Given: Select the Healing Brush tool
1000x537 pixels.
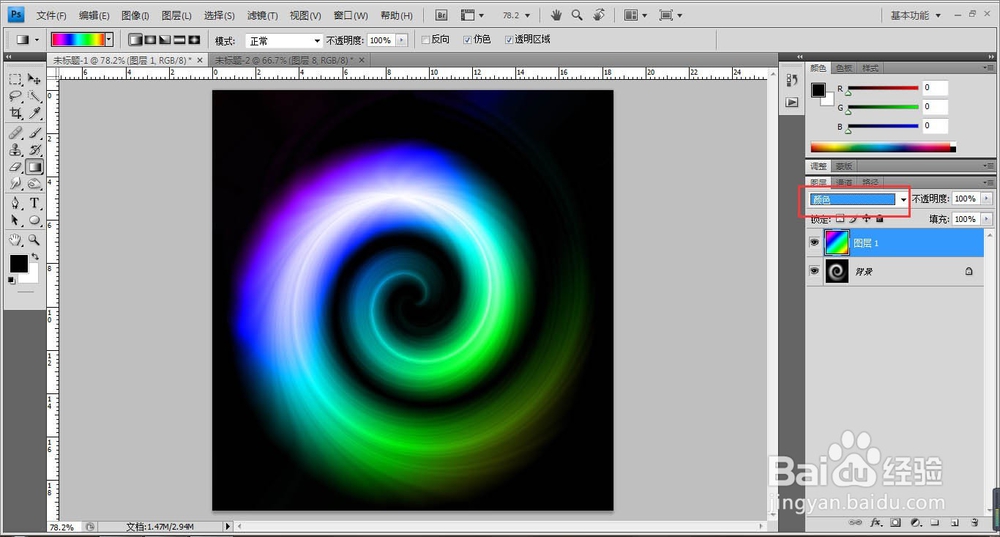Looking at the screenshot, I should [15, 133].
